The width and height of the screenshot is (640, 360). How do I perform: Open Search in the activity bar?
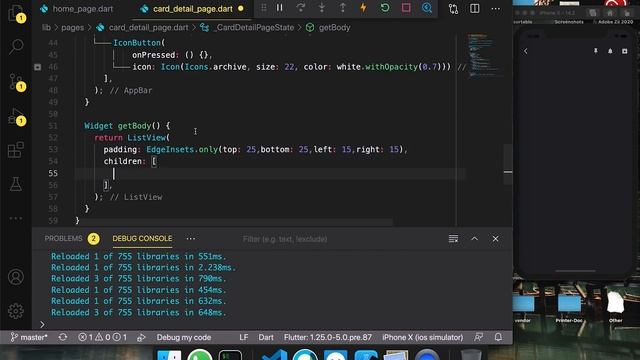[x=16, y=46]
